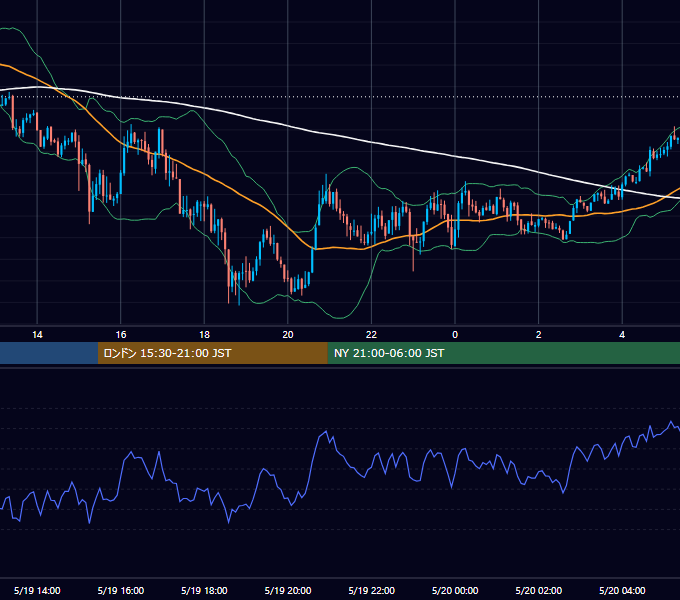Click the 5/20 02:00 date label
Viewport: 680px width, 600px height.
[539, 590]
